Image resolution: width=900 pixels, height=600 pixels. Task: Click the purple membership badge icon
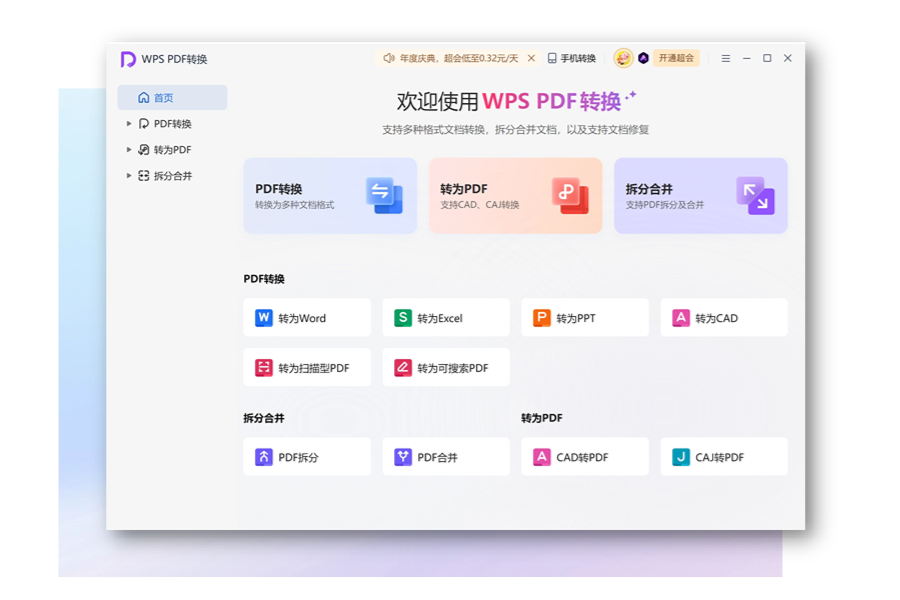point(643,58)
